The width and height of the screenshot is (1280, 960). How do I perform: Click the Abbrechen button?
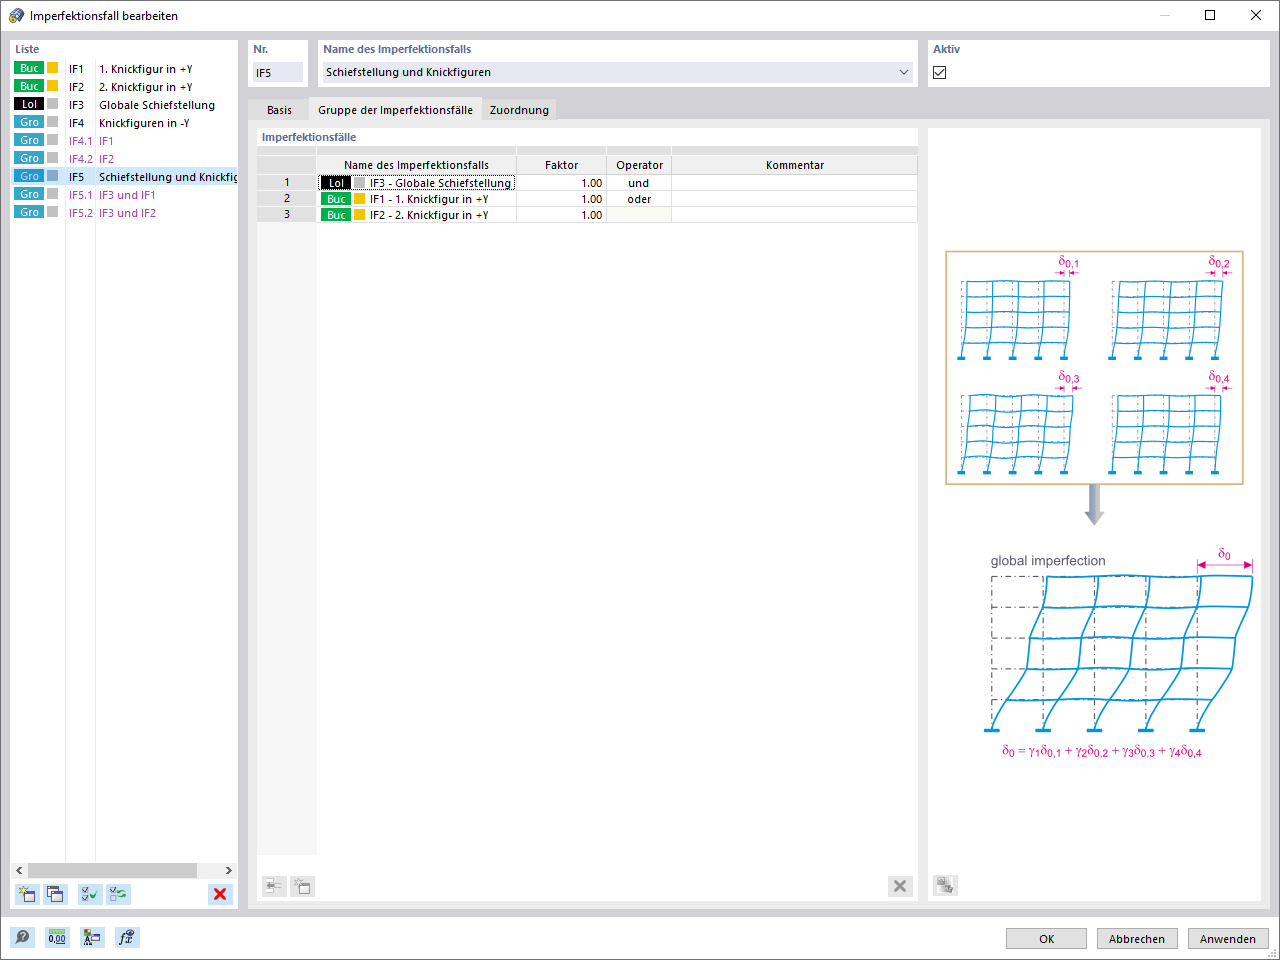(x=1137, y=939)
